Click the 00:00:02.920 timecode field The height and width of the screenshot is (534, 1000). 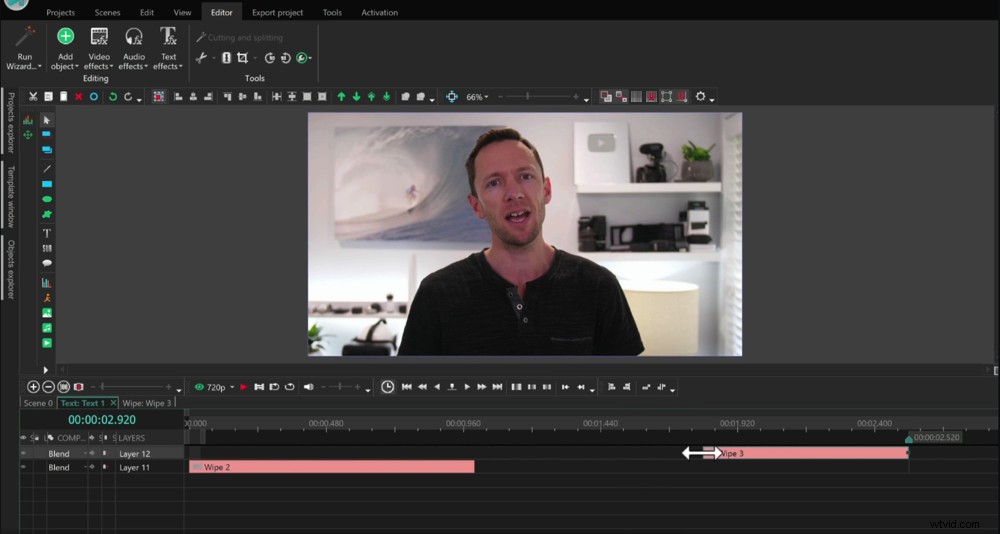click(x=102, y=420)
